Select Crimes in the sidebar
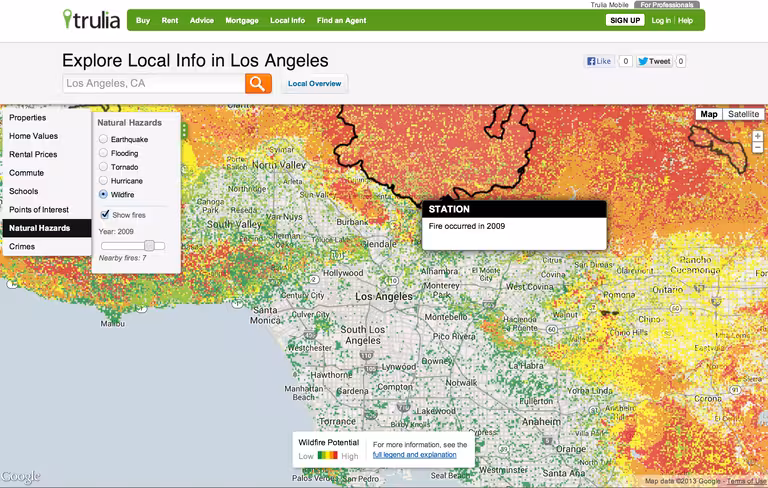This screenshot has width=768, height=488. 47,246
